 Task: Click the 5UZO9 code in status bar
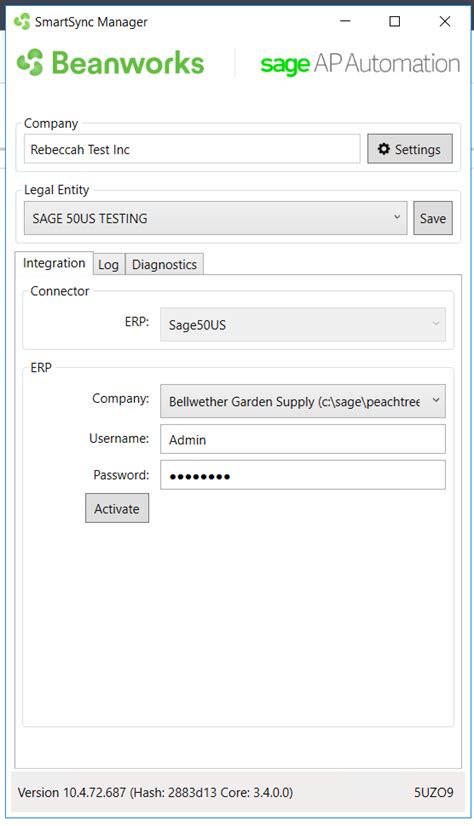point(433,792)
